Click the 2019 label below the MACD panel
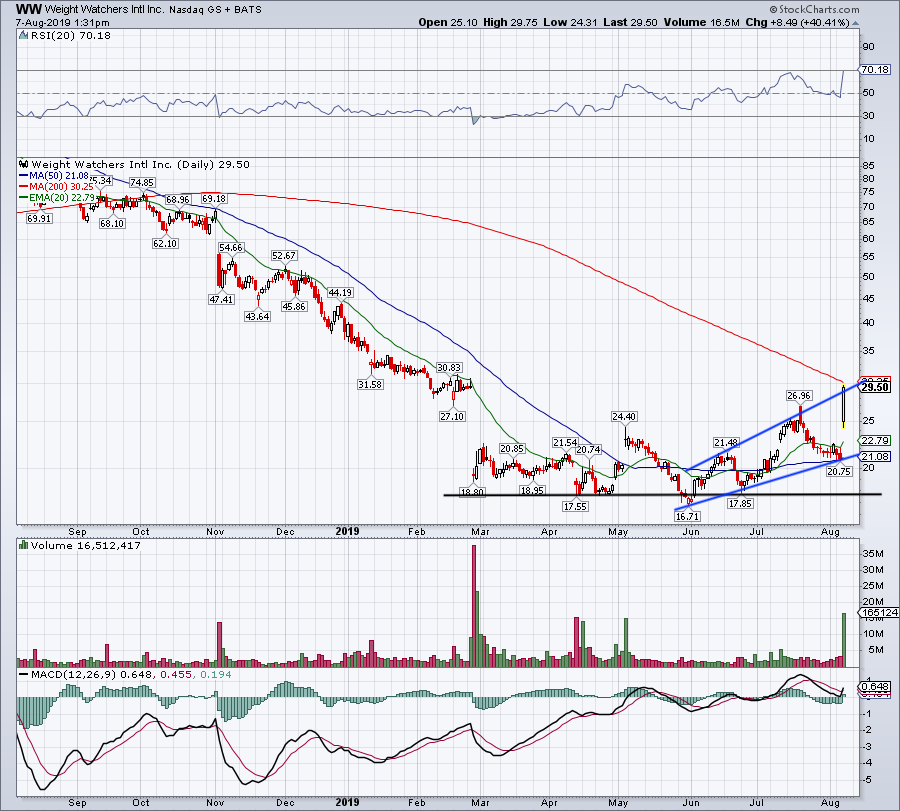The height and width of the screenshot is (811, 900). (347, 802)
